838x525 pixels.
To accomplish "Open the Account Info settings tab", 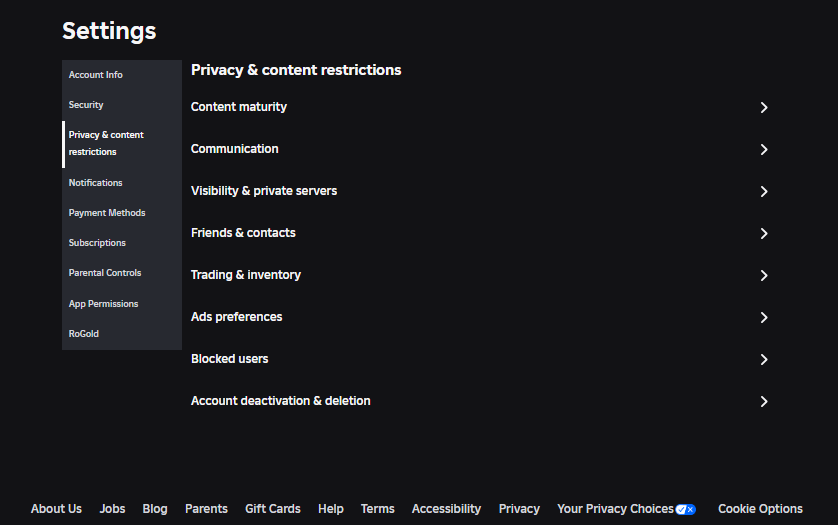I will click(x=96, y=75).
